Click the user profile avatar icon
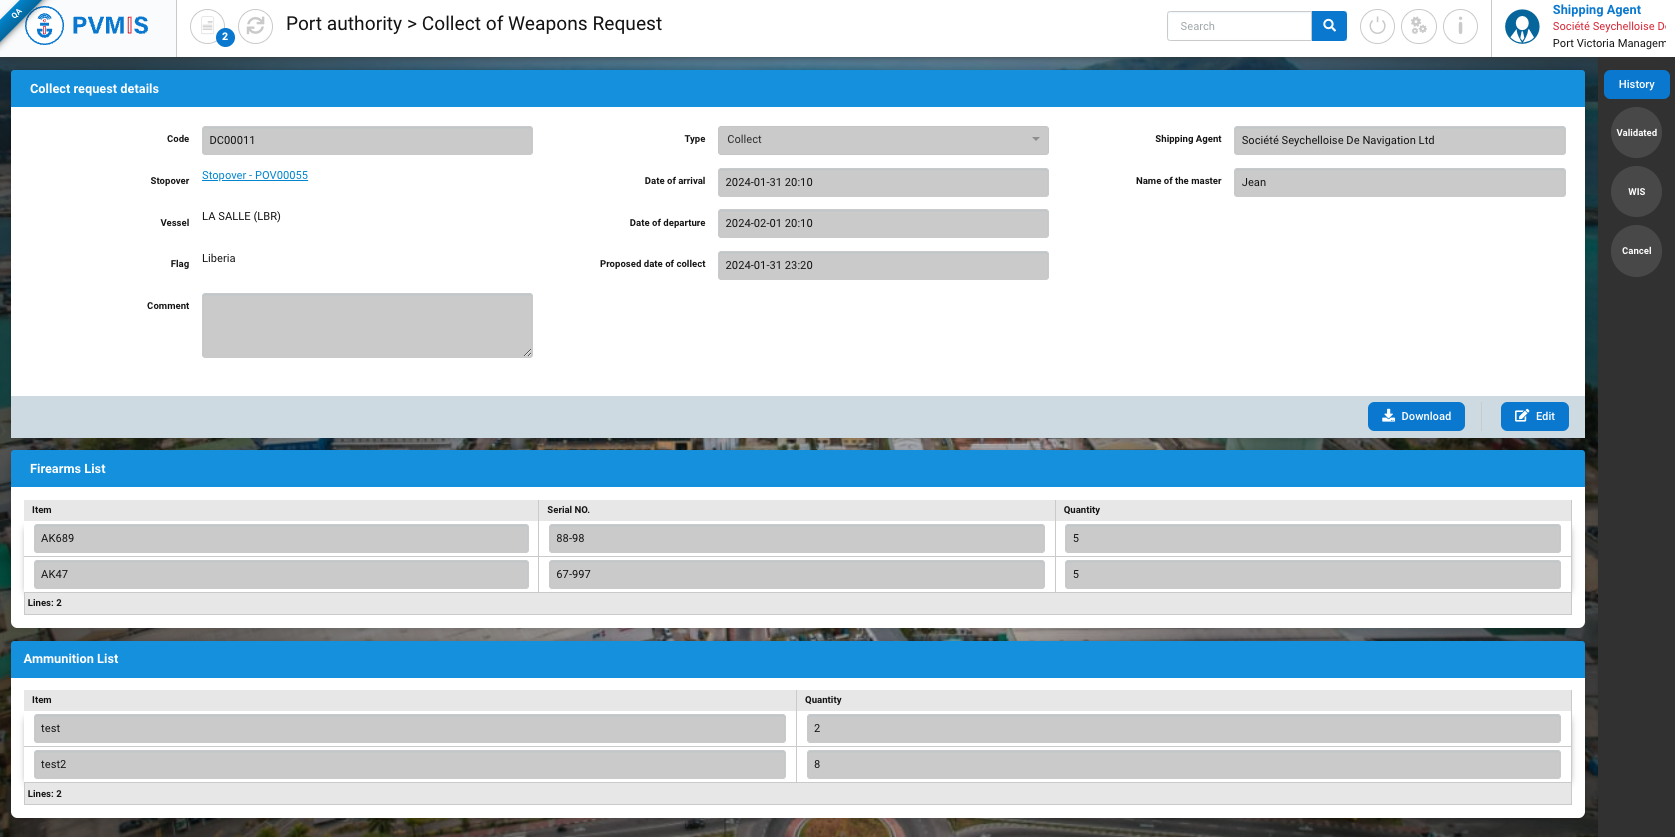1675x837 pixels. click(x=1522, y=27)
